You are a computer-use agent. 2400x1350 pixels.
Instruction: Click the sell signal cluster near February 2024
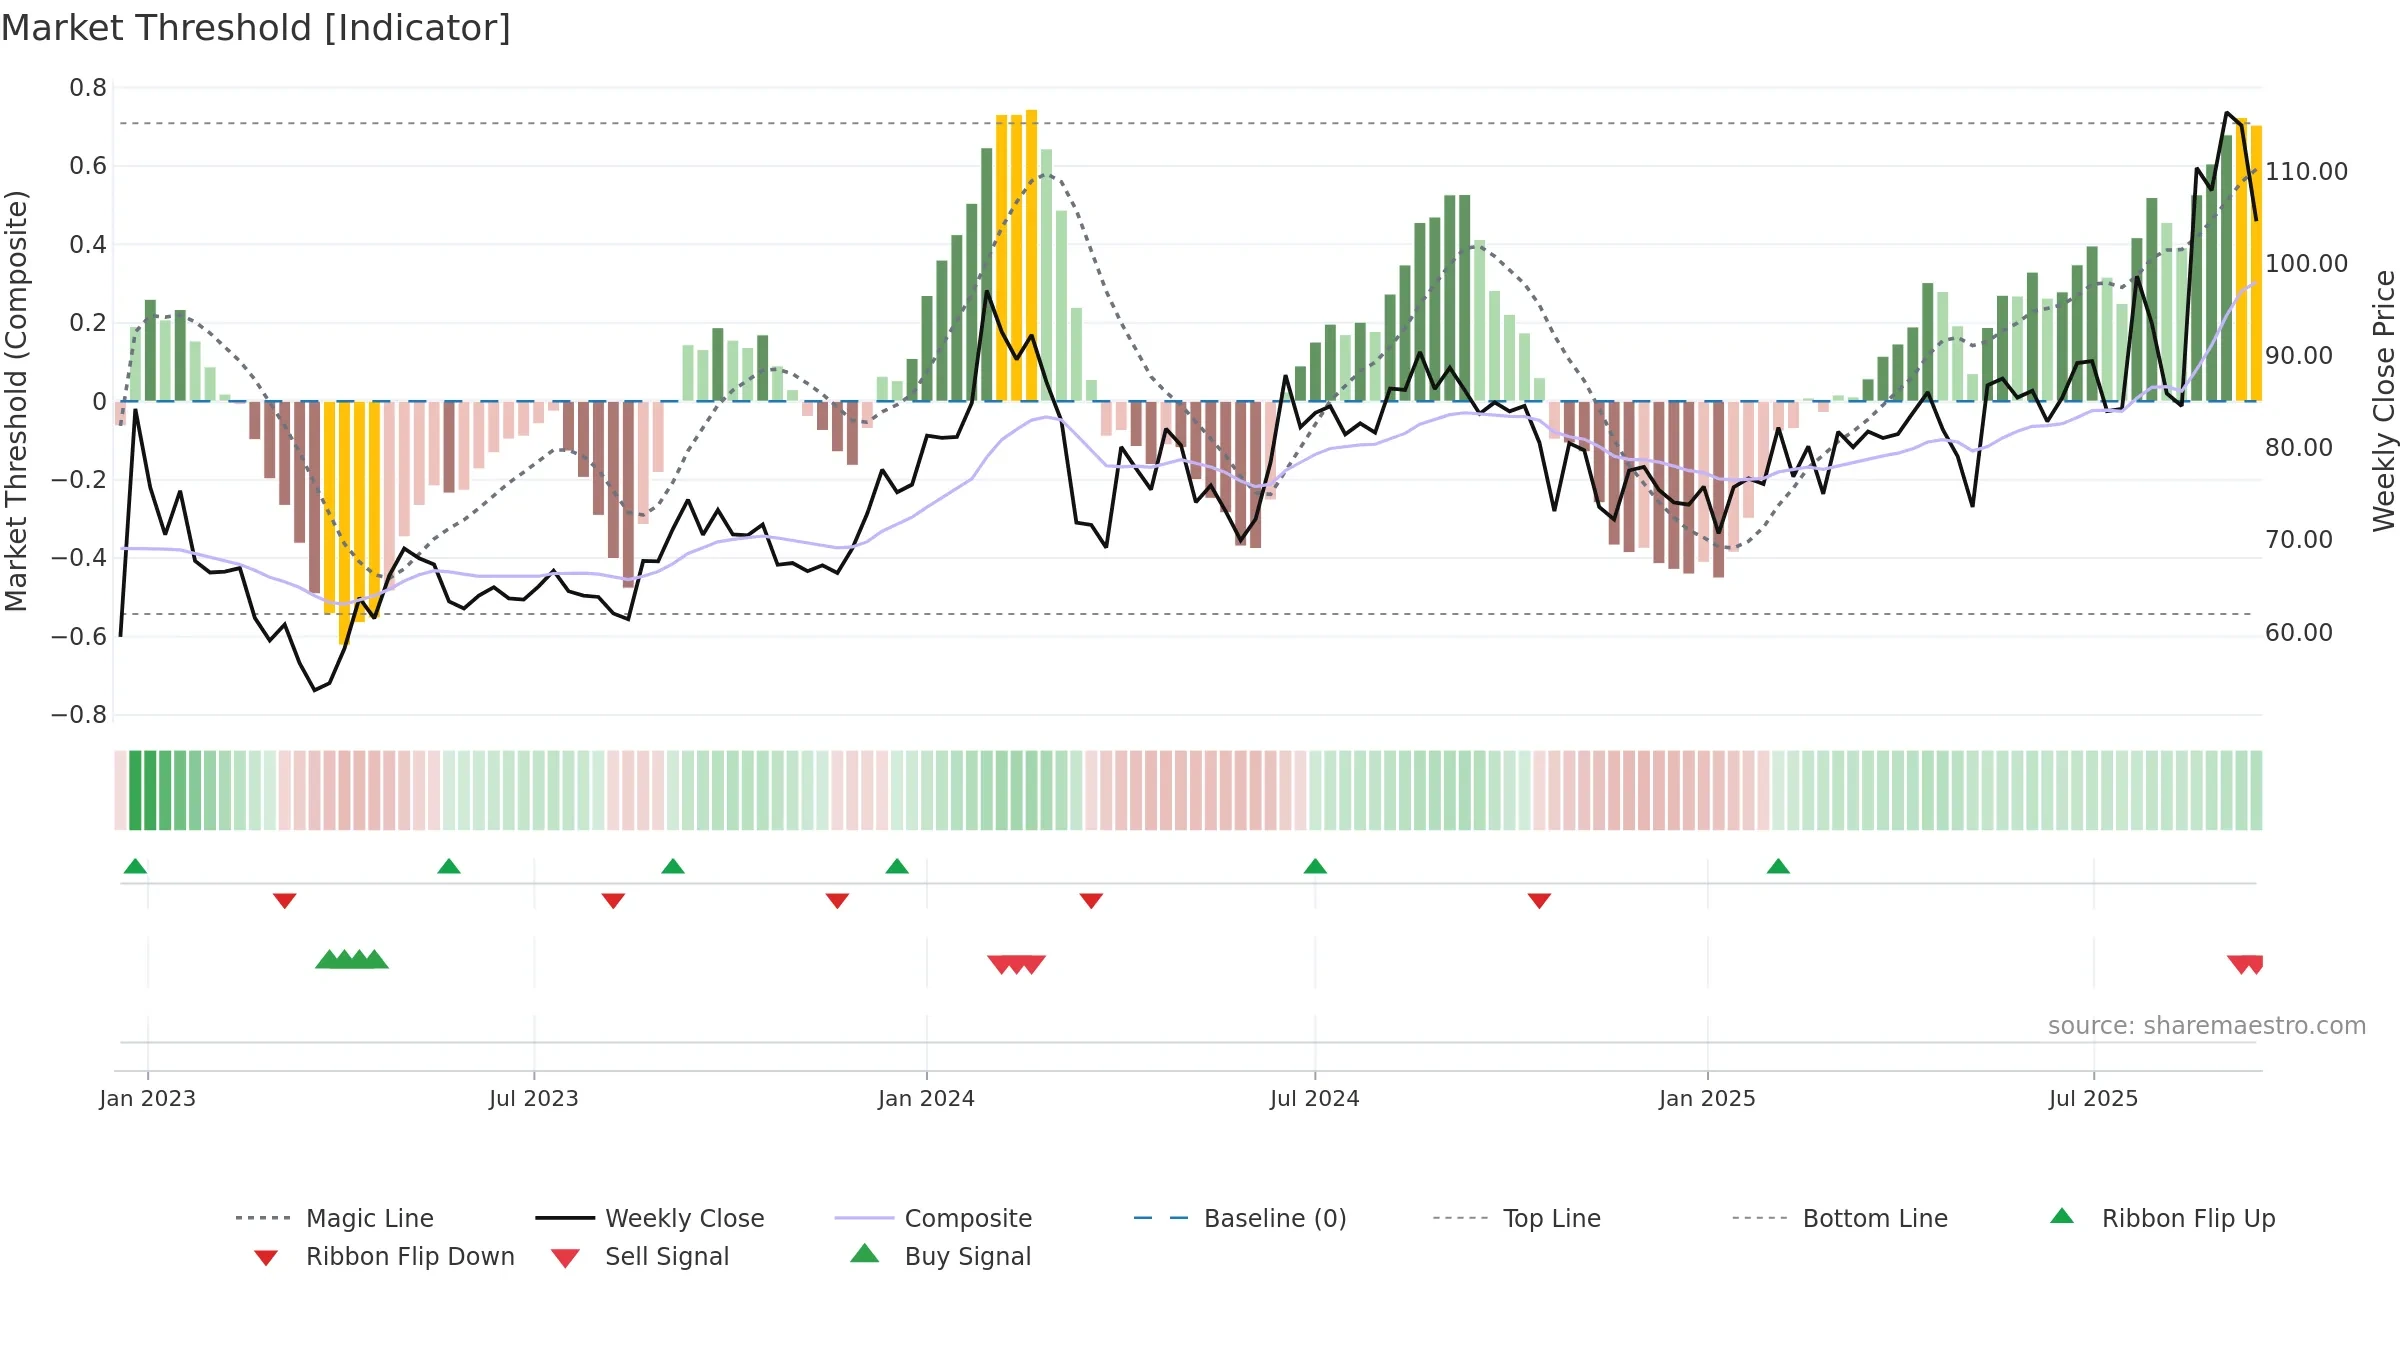(x=1016, y=965)
